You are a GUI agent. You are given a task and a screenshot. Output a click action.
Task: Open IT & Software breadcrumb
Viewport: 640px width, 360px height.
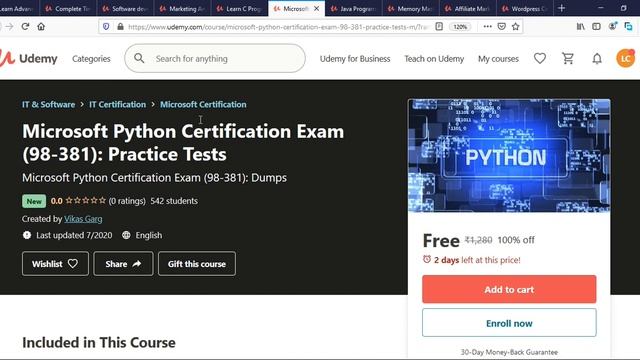pyautogui.click(x=48, y=104)
